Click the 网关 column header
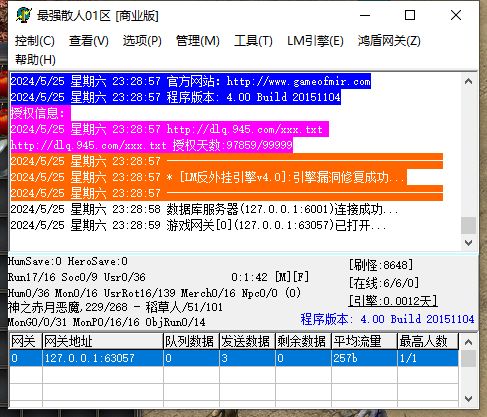Screen dimensions: 487x417 tap(25, 341)
